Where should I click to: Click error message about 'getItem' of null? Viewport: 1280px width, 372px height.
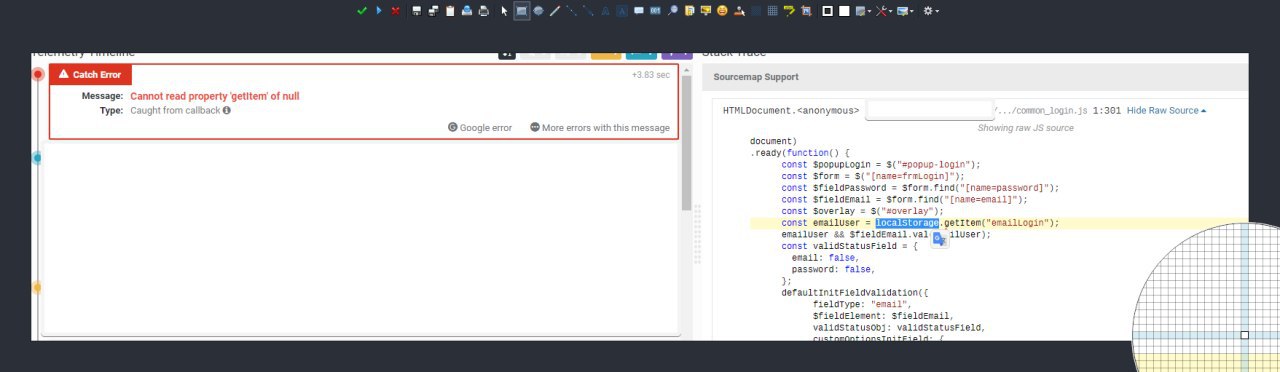pos(215,96)
